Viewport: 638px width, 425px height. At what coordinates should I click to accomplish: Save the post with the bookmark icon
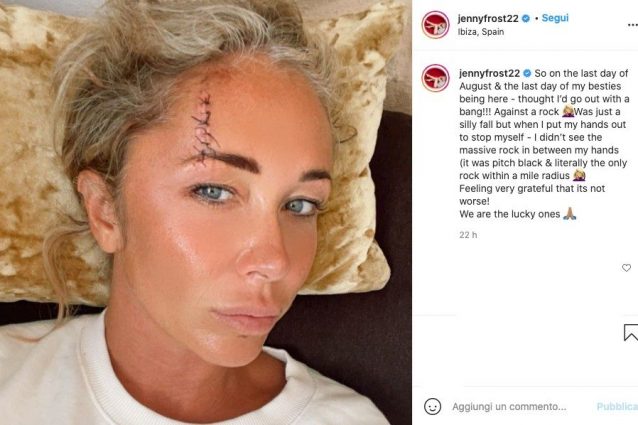tap(631, 332)
